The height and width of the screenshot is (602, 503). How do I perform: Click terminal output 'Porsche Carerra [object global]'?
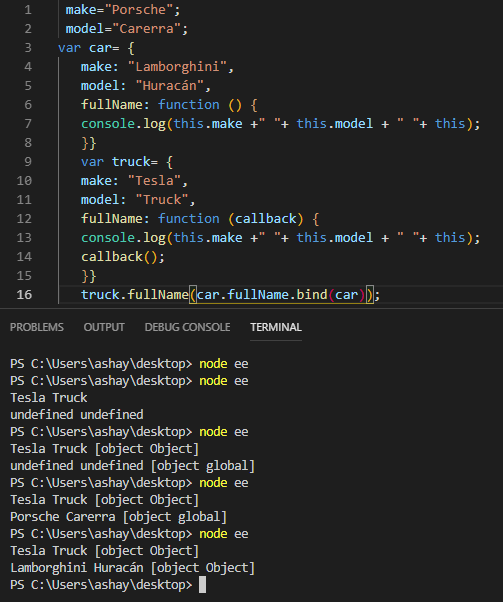coord(118,517)
